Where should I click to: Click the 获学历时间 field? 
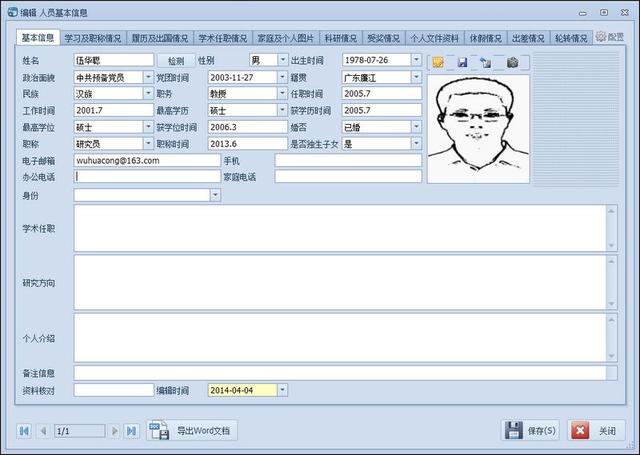[x=382, y=110]
